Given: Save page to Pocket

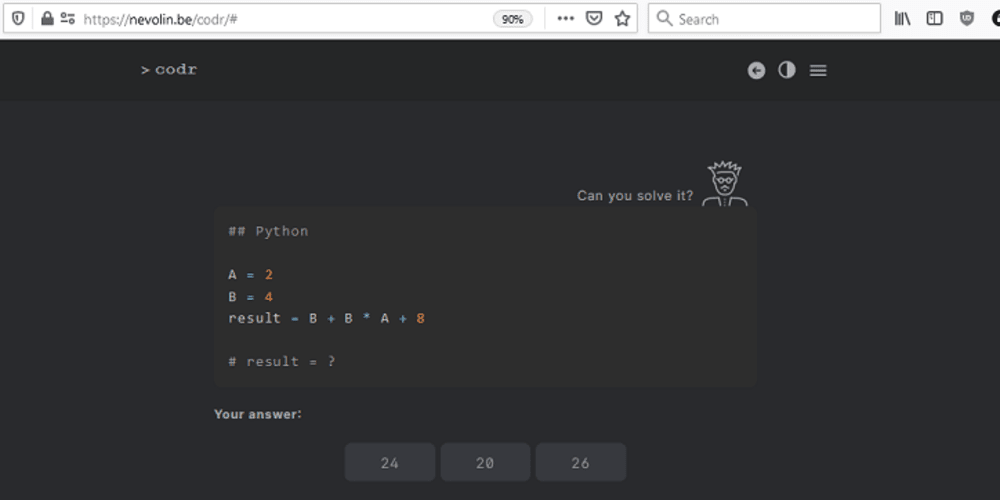Looking at the screenshot, I should [594, 18].
